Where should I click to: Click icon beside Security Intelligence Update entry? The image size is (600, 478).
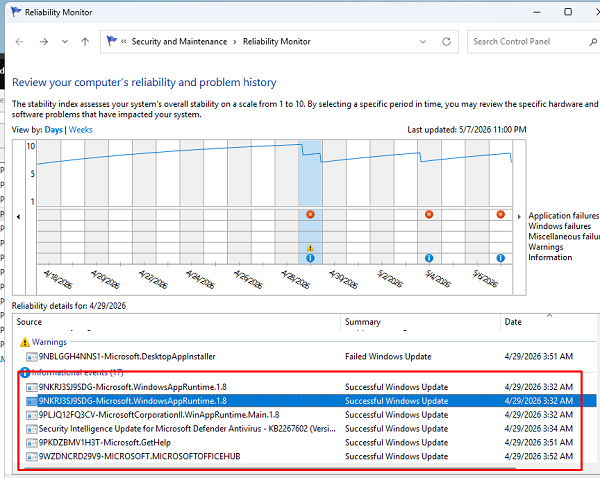tap(31, 429)
